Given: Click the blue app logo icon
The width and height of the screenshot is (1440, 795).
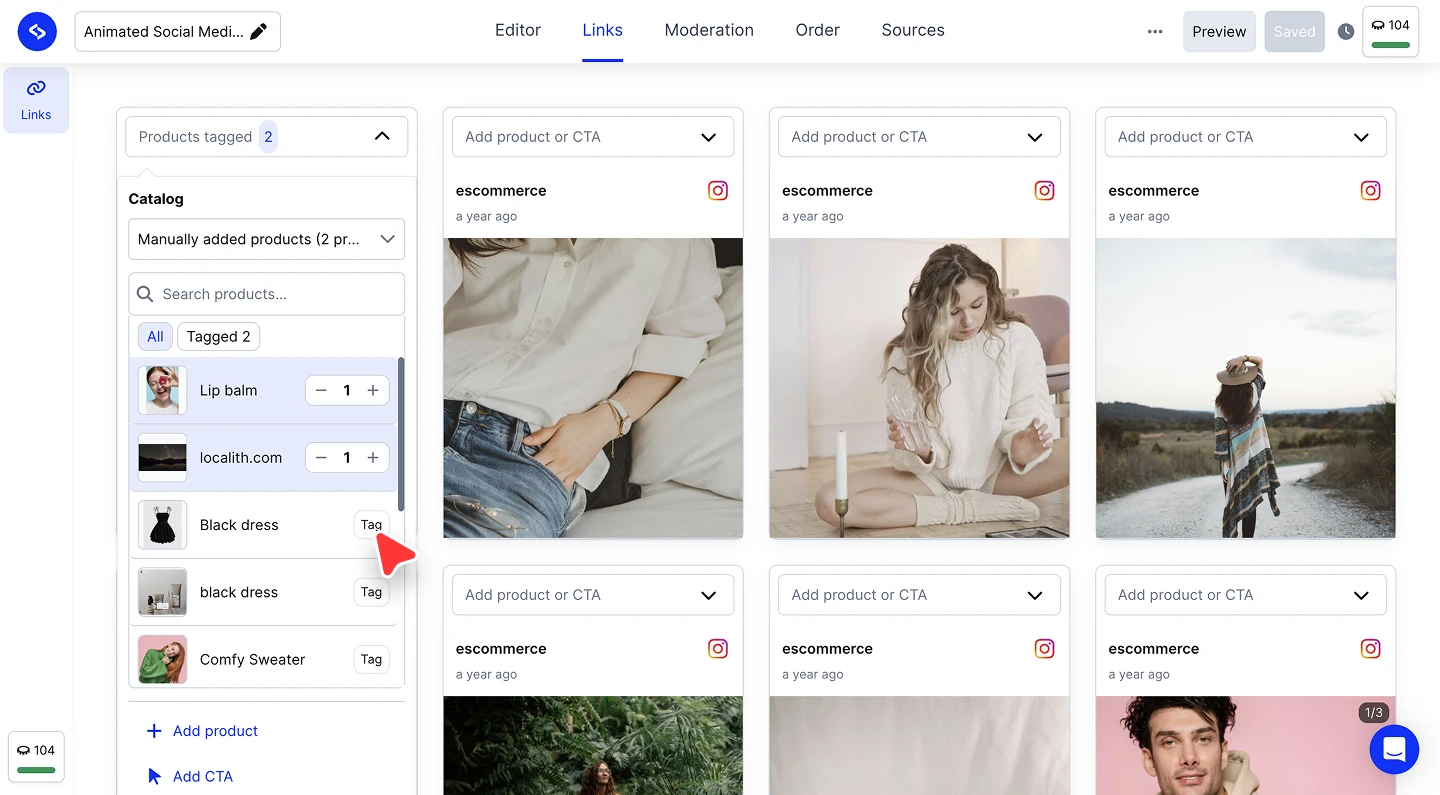Looking at the screenshot, I should (x=37, y=32).
